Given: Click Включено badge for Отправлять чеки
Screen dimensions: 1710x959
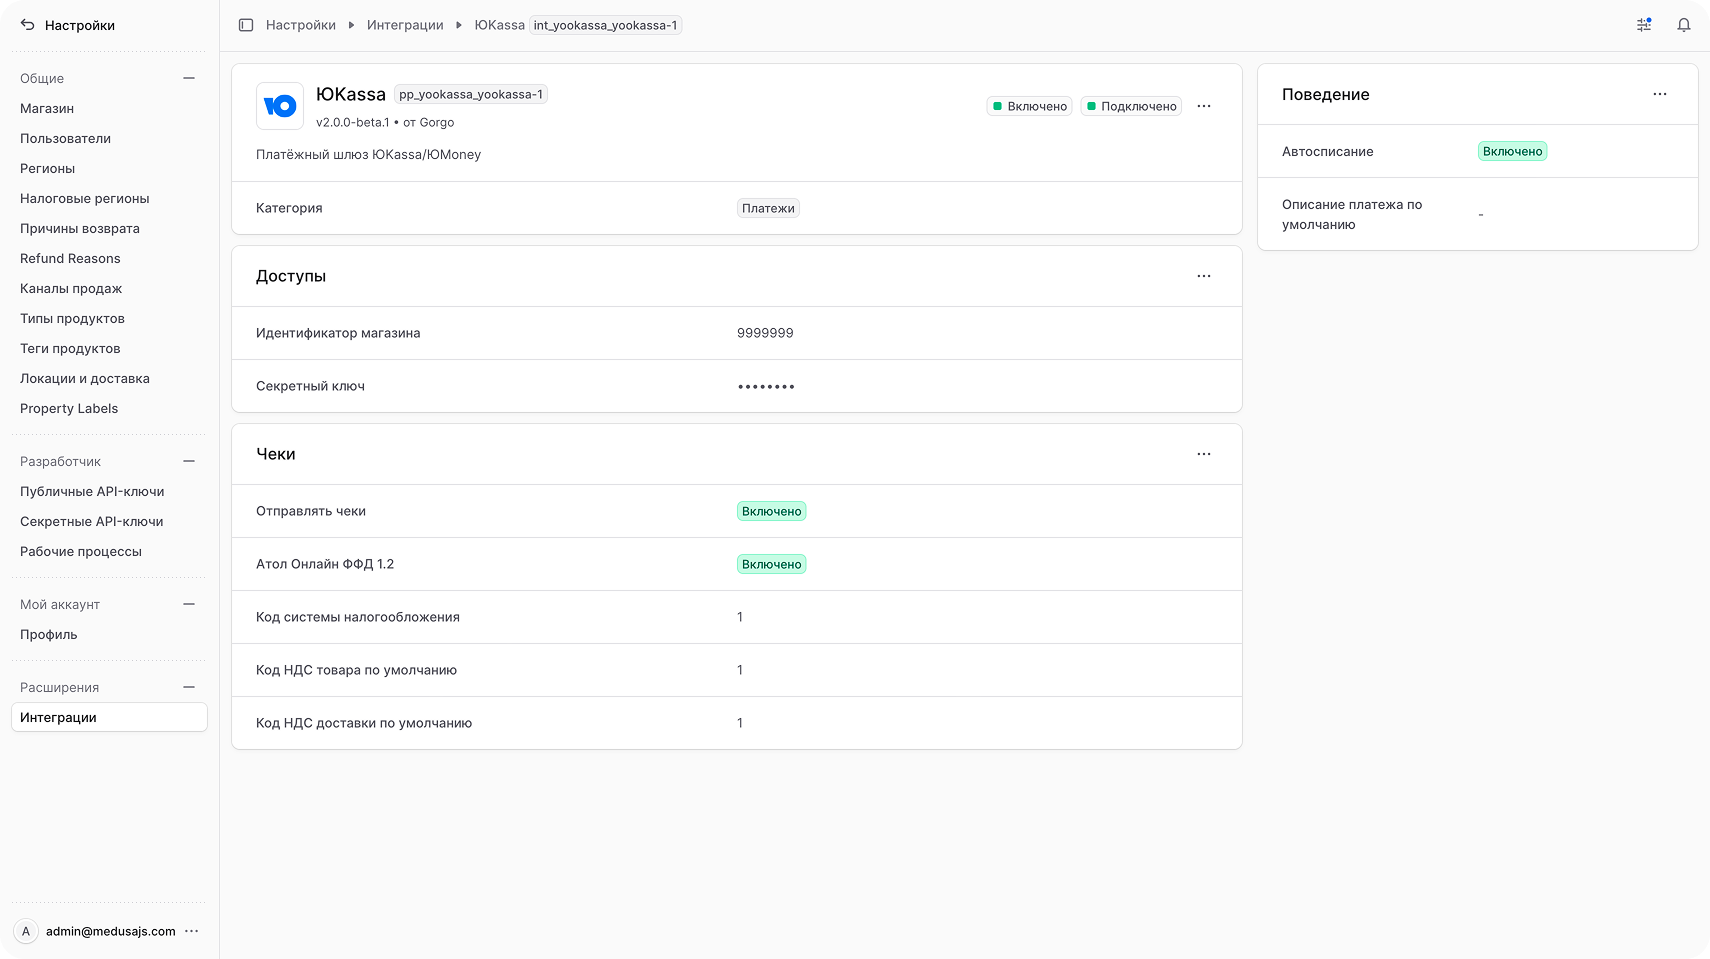Looking at the screenshot, I should (x=771, y=511).
